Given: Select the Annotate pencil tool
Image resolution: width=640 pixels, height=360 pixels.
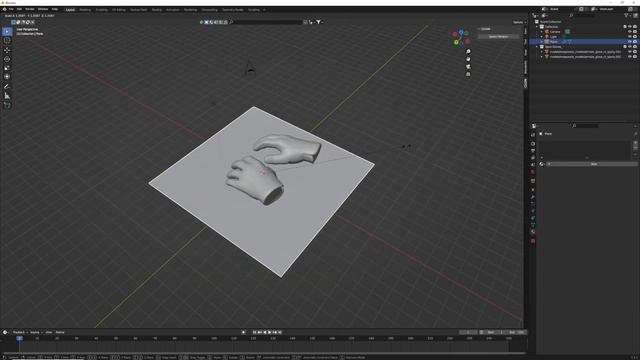Looking at the screenshot, I should pos(7,87).
